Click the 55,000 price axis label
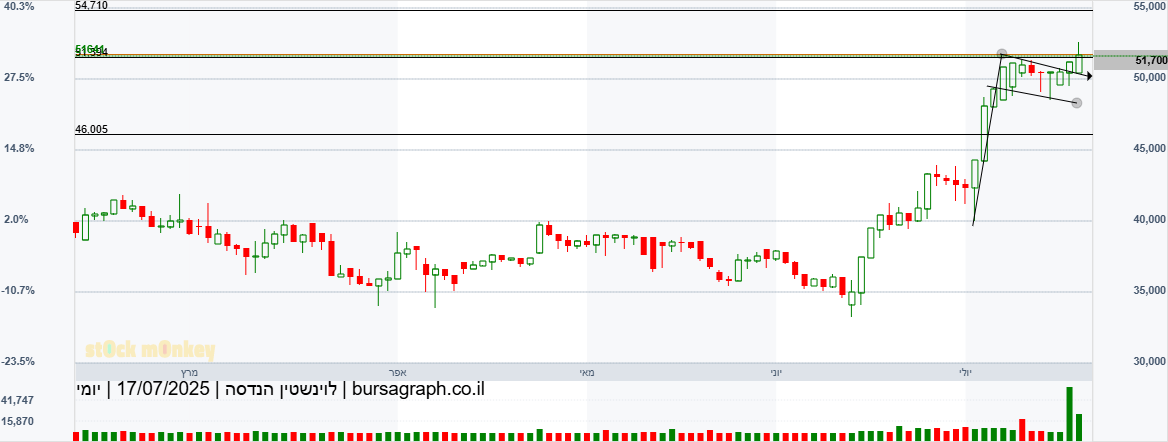Image resolution: width=1168 pixels, height=442 pixels. 1151,7
